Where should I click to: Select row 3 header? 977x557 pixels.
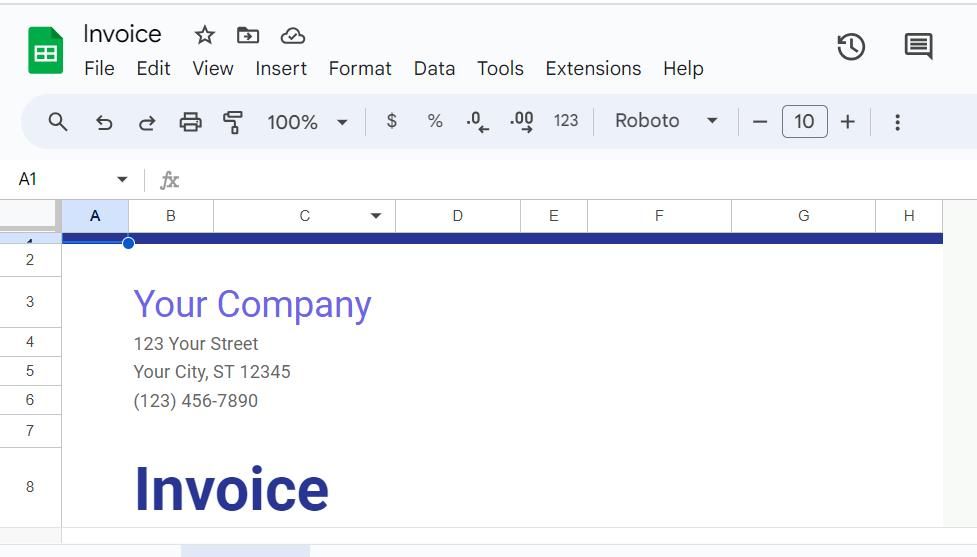click(x=30, y=302)
